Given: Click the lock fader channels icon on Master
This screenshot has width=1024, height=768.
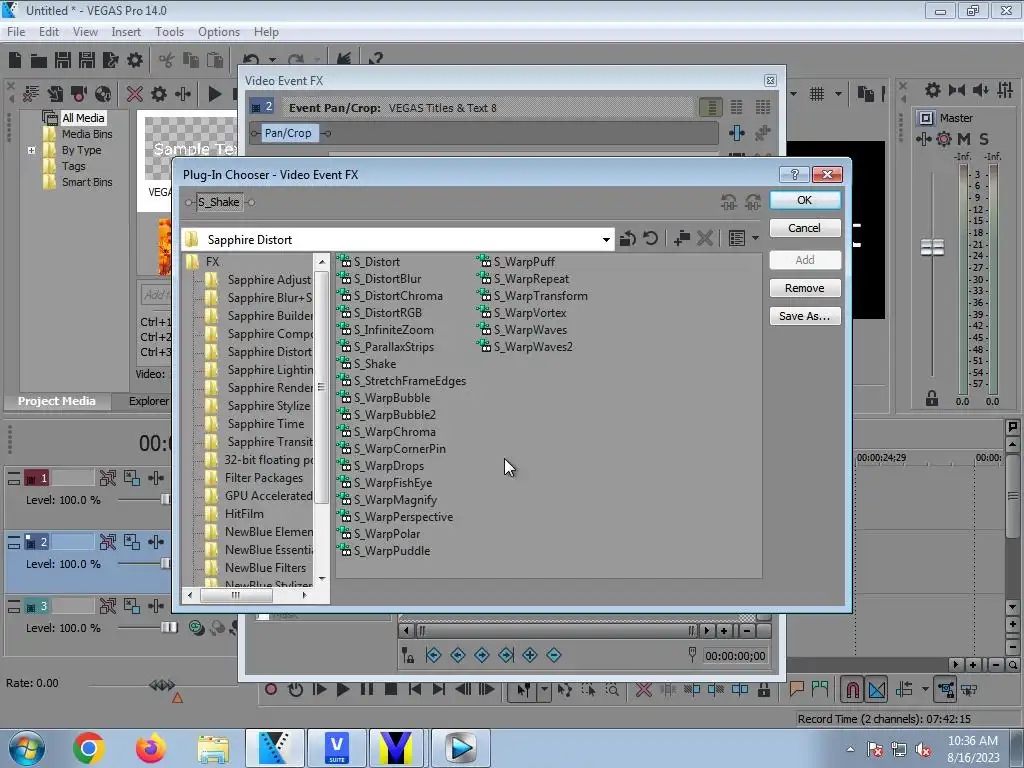Looking at the screenshot, I should (932, 398).
